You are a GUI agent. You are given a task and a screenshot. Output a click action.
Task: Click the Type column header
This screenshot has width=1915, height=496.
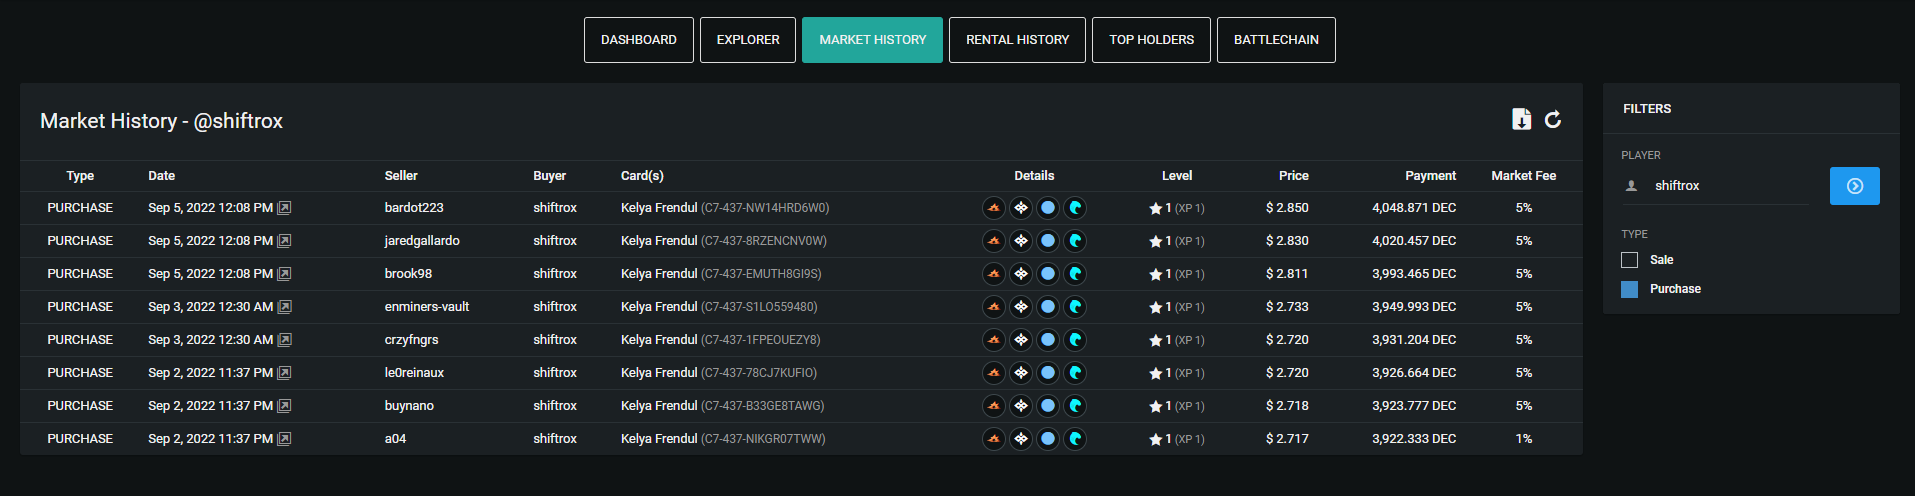(80, 176)
